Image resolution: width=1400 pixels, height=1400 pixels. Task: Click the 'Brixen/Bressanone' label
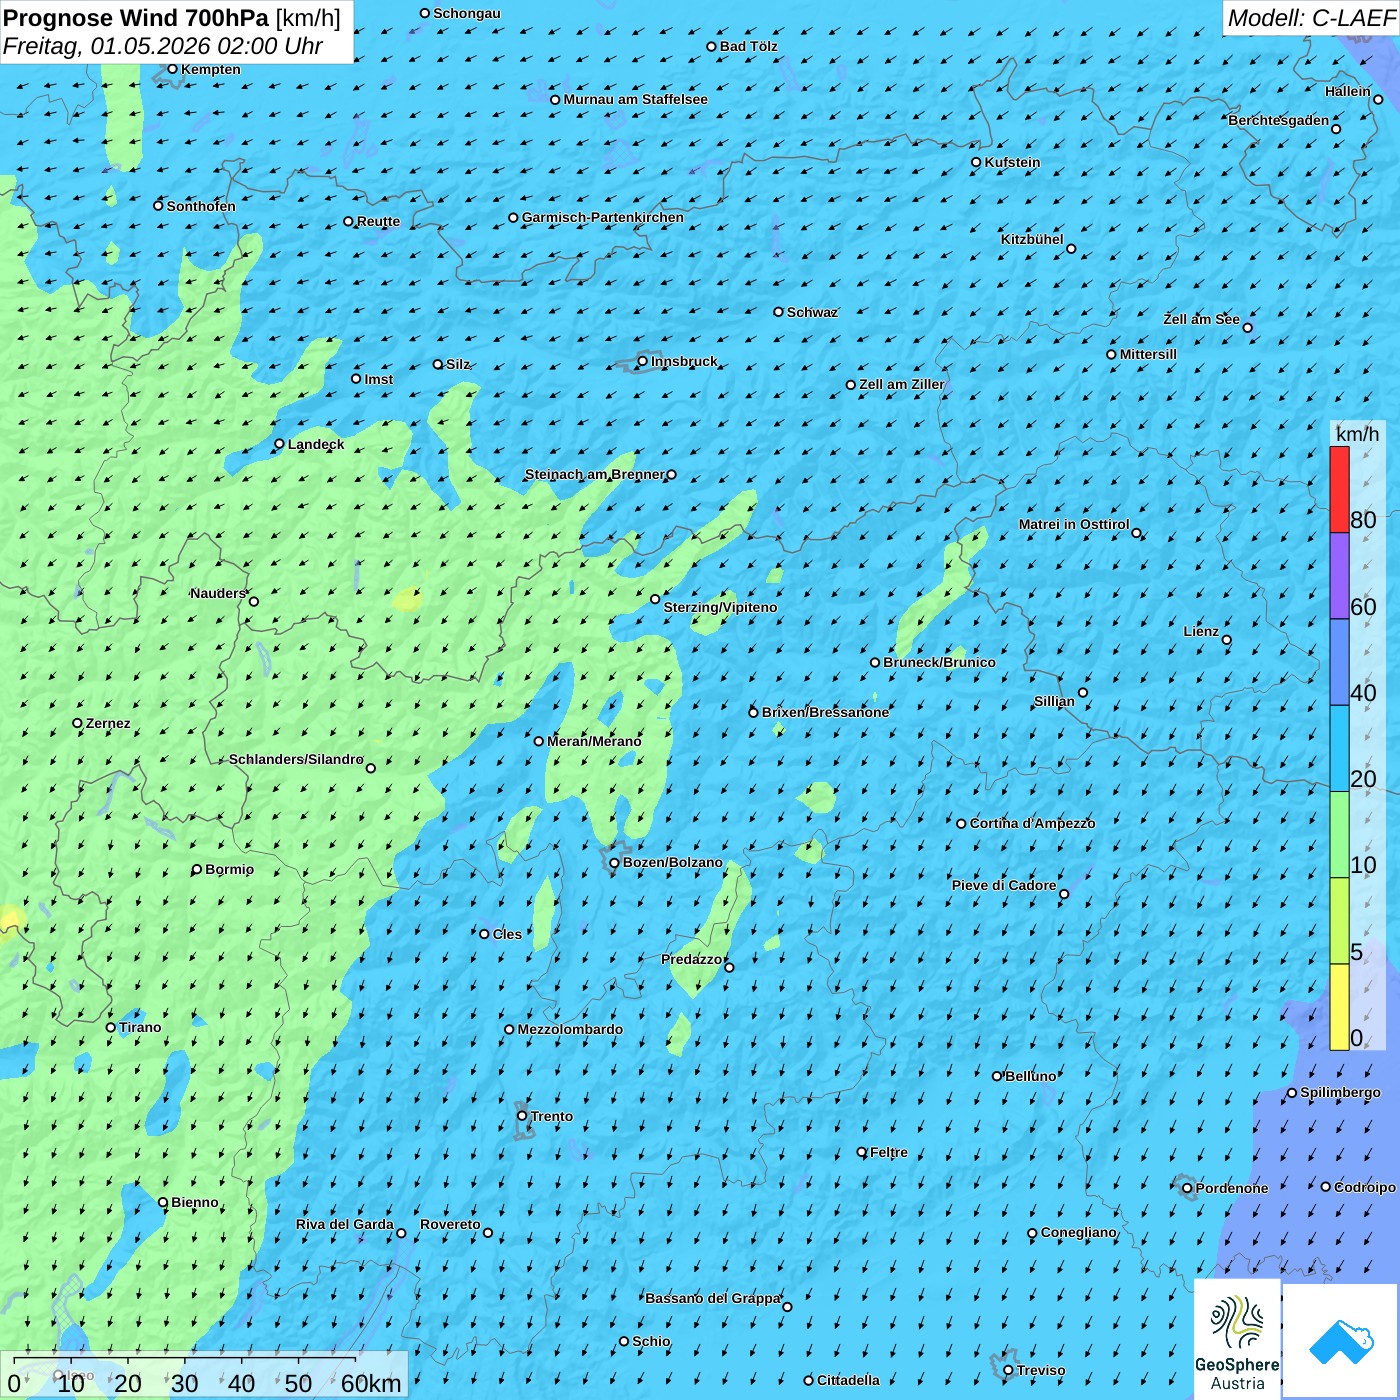point(825,712)
